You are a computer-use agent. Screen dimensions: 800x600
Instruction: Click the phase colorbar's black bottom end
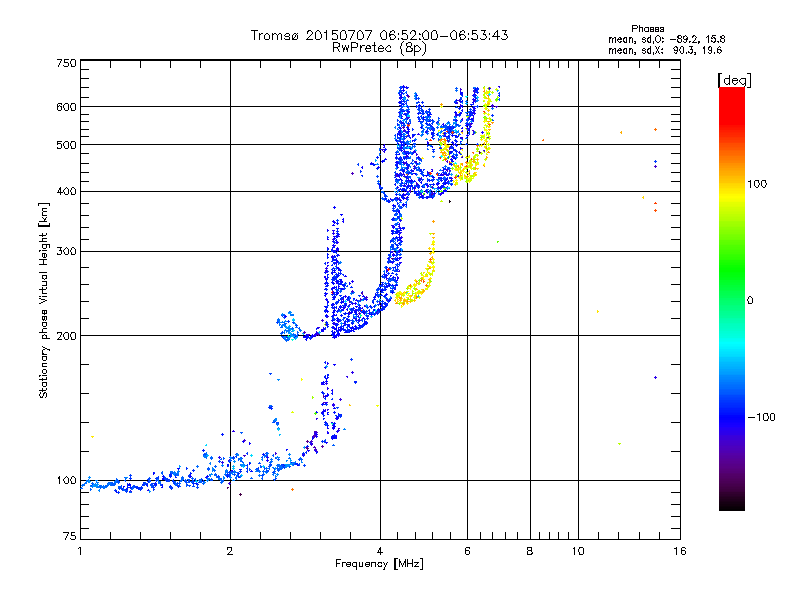(x=732, y=503)
